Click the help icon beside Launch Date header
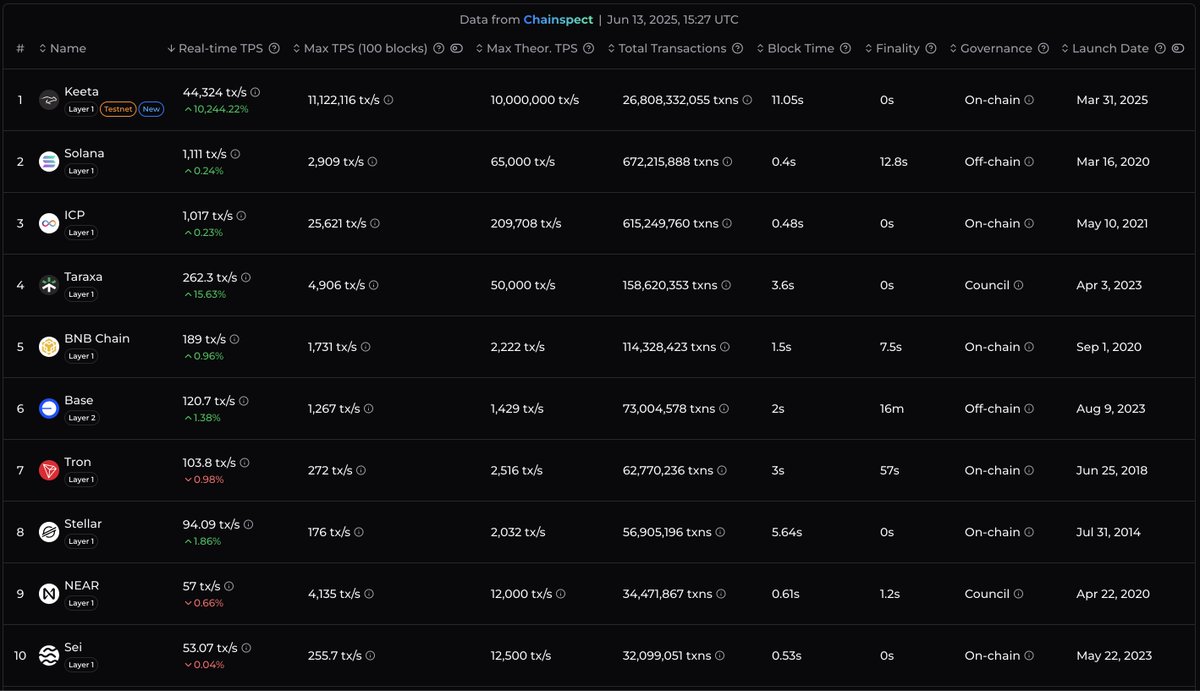1200x691 pixels. coord(1159,48)
